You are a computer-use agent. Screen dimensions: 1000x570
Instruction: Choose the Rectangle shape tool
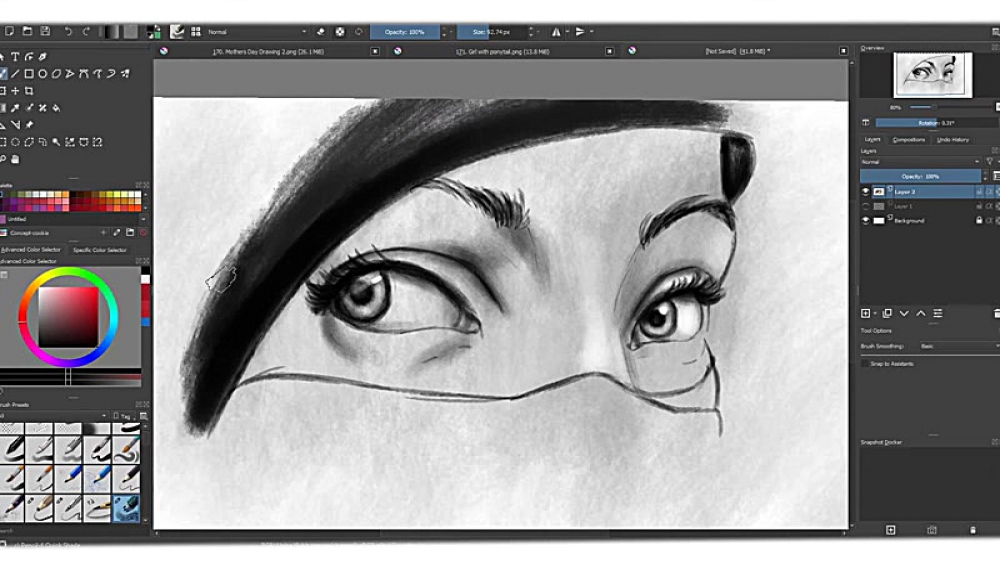pos(29,74)
